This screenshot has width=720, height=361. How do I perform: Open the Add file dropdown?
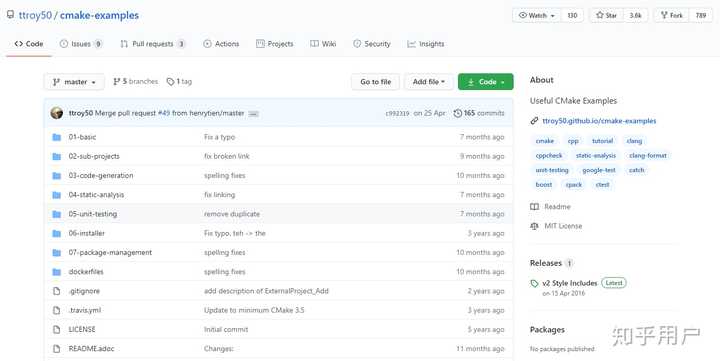[x=429, y=82]
